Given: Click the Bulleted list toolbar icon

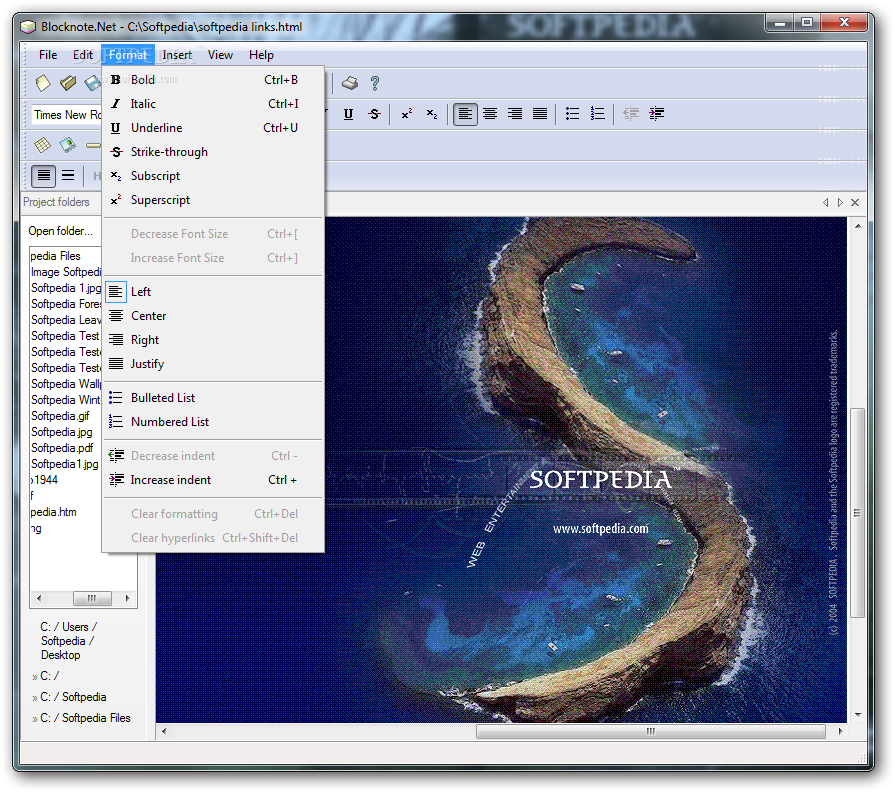Looking at the screenshot, I should 572,114.
